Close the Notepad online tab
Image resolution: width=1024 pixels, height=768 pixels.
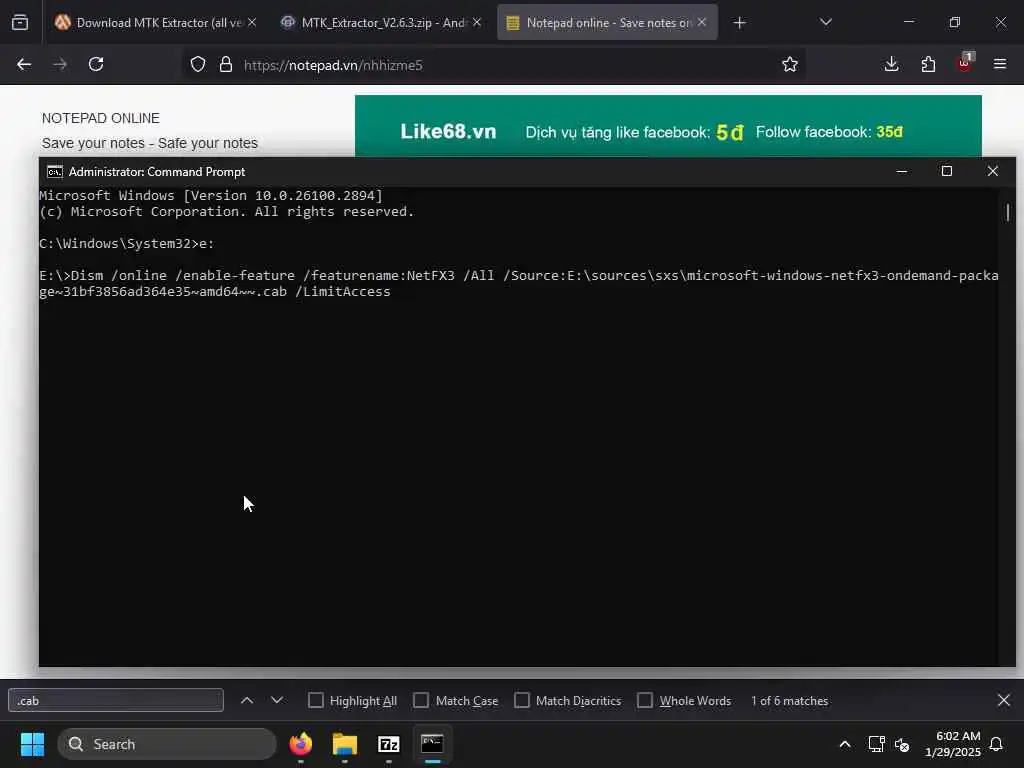coord(702,22)
